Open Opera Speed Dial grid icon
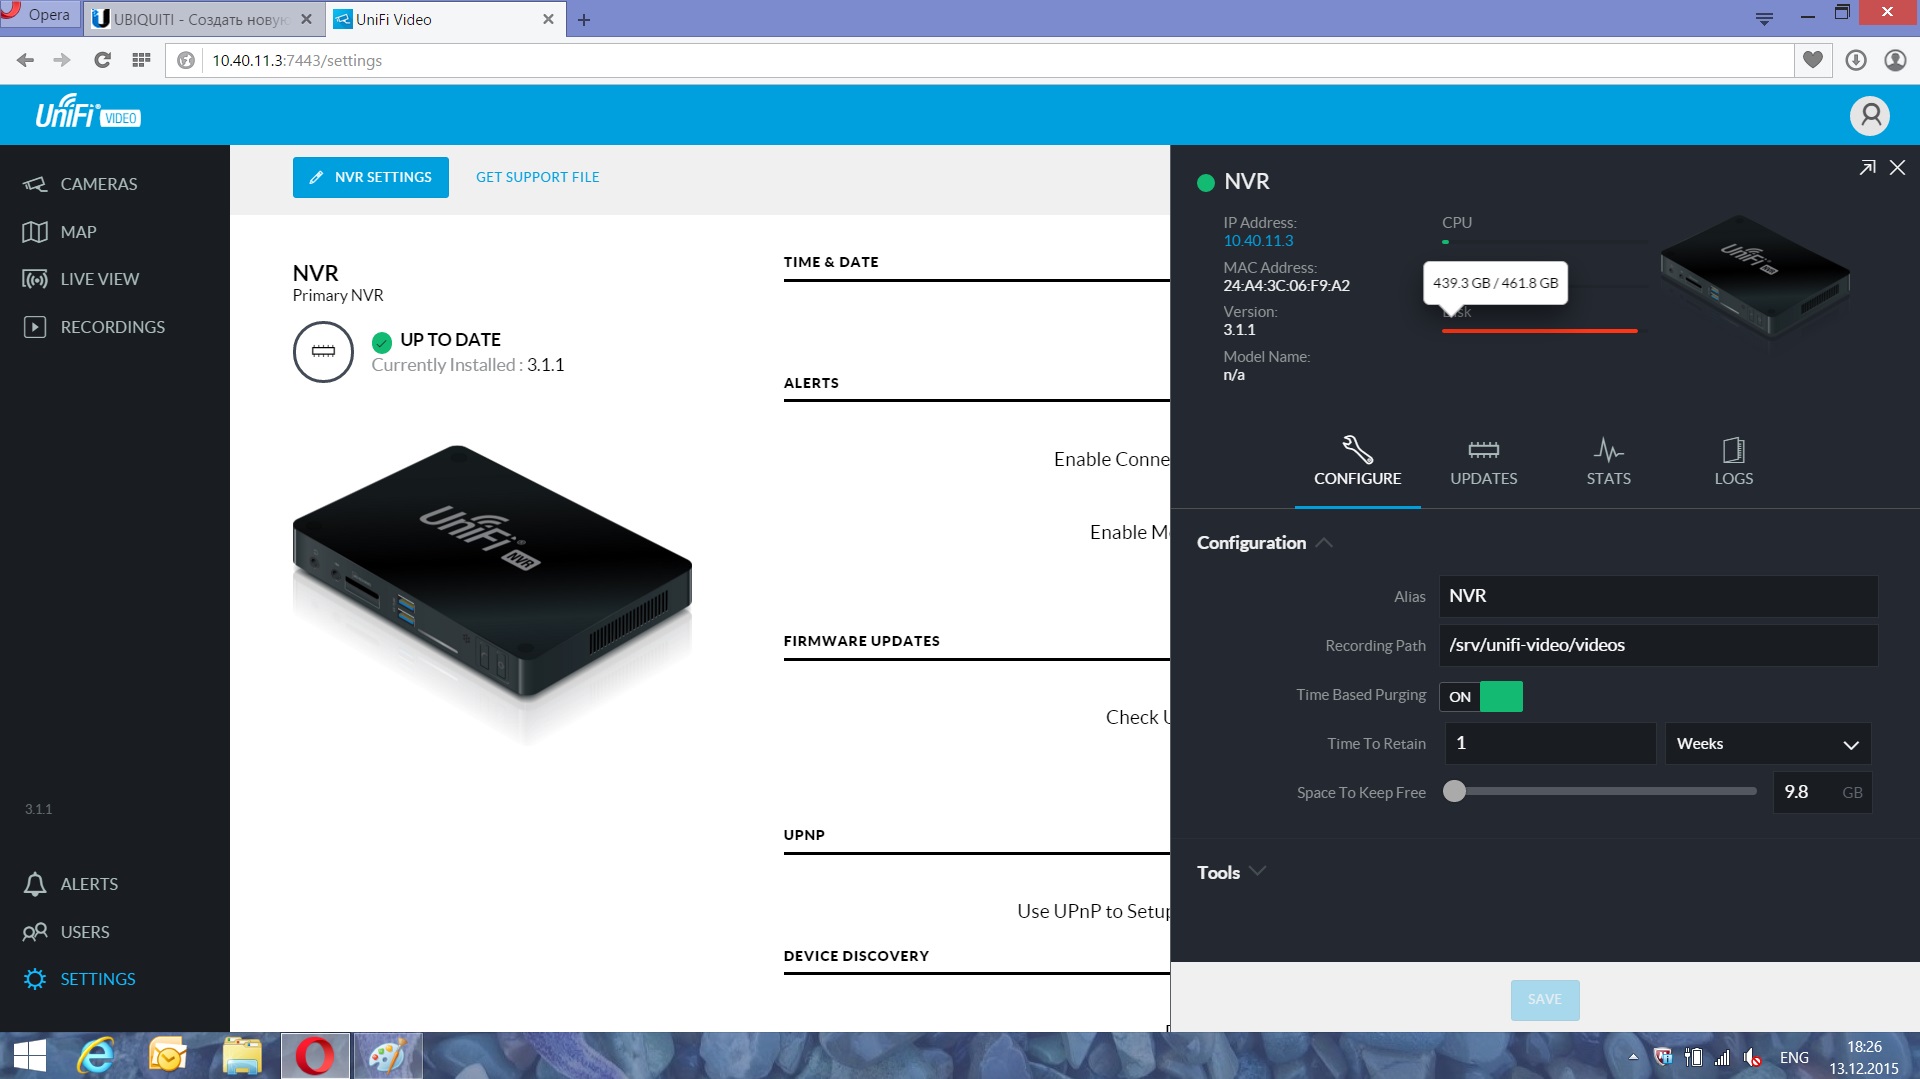Viewport: 1920px width, 1079px height. [141, 60]
